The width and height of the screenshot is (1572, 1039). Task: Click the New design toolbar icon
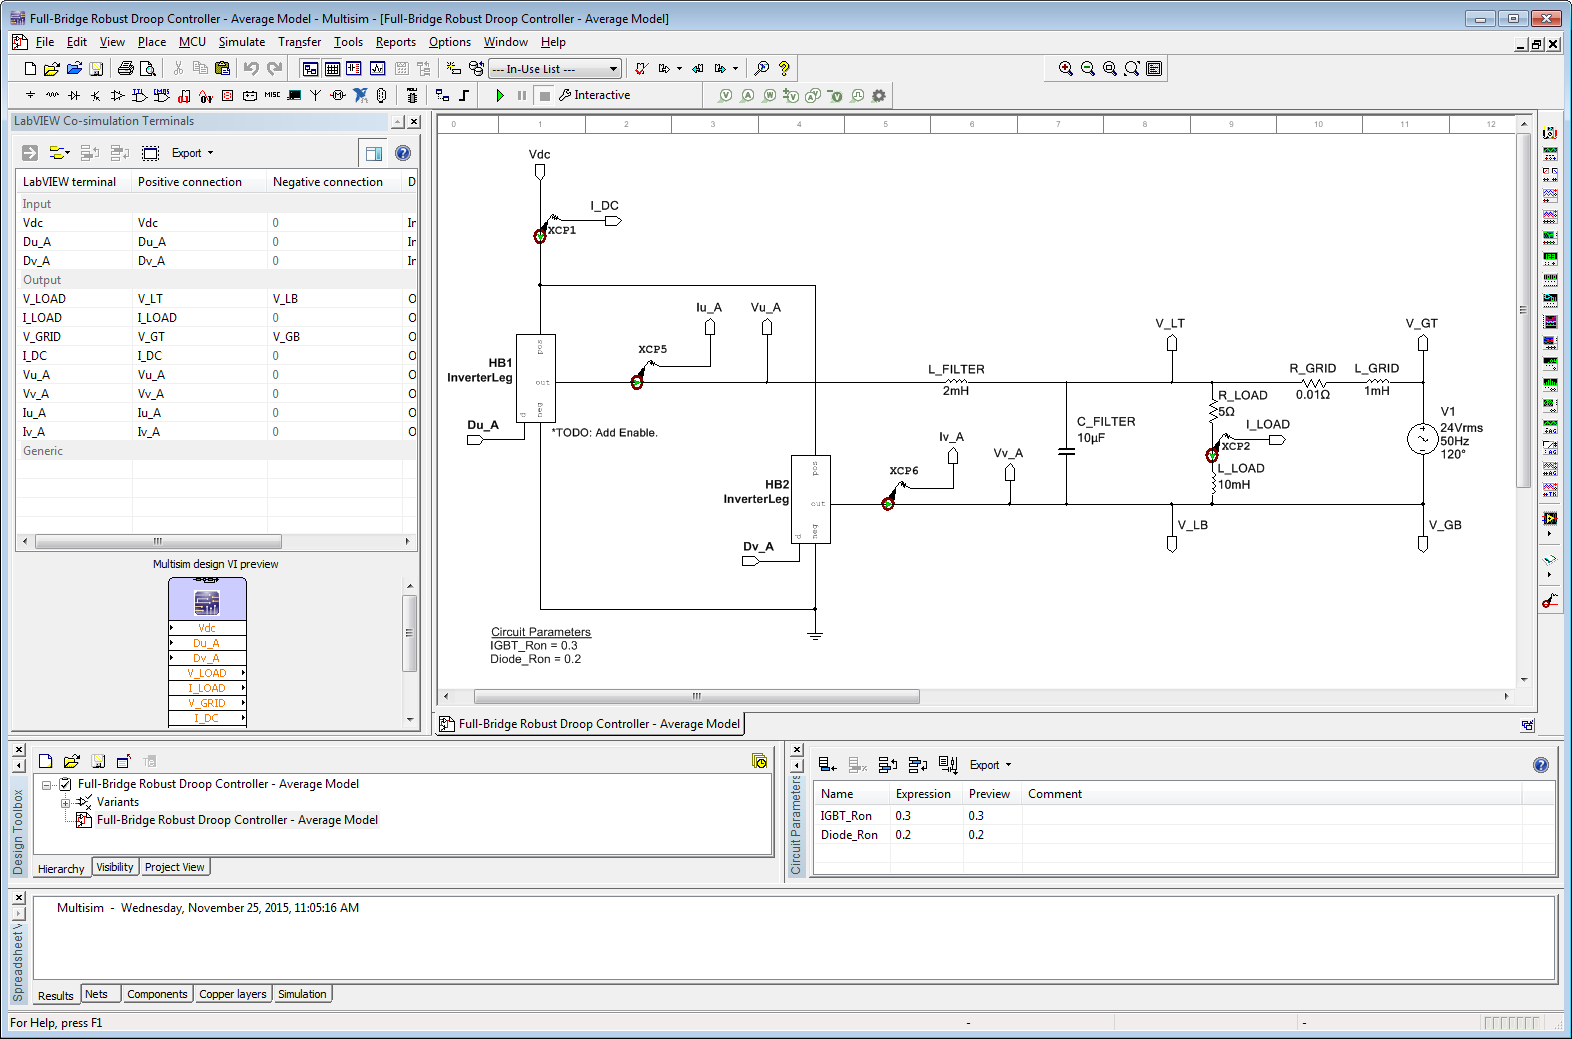pos(30,69)
